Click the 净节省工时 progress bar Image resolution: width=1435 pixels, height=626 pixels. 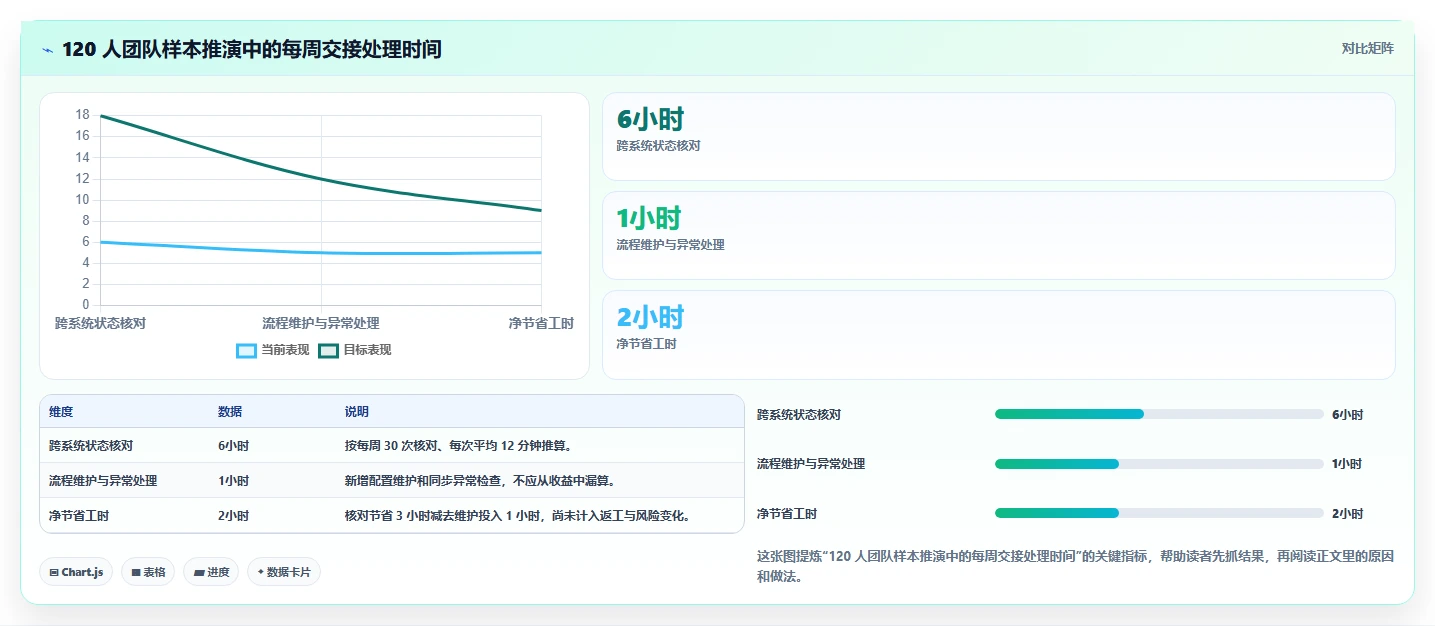(x=1159, y=513)
